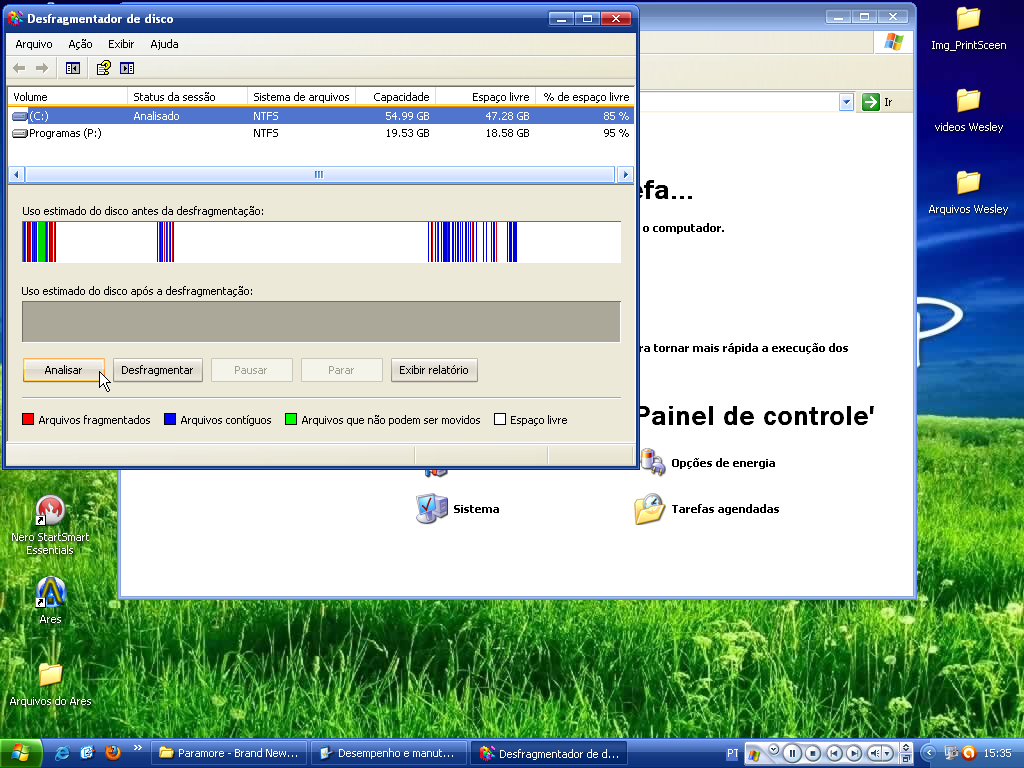The width and height of the screenshot is (1024, 768).
Task: Expand the address bar dropdown arrow
Action: pyautogui.click(x=846, y=102)
